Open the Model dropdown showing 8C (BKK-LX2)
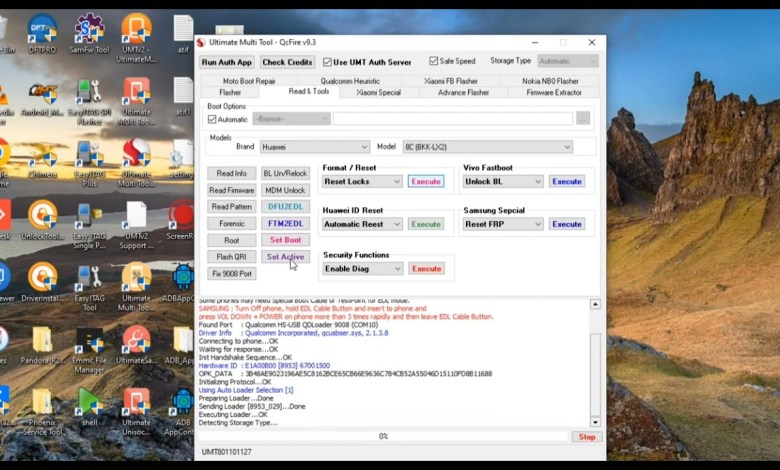The height and width of the screenshot is (470, 780). [x=487, y=147]
